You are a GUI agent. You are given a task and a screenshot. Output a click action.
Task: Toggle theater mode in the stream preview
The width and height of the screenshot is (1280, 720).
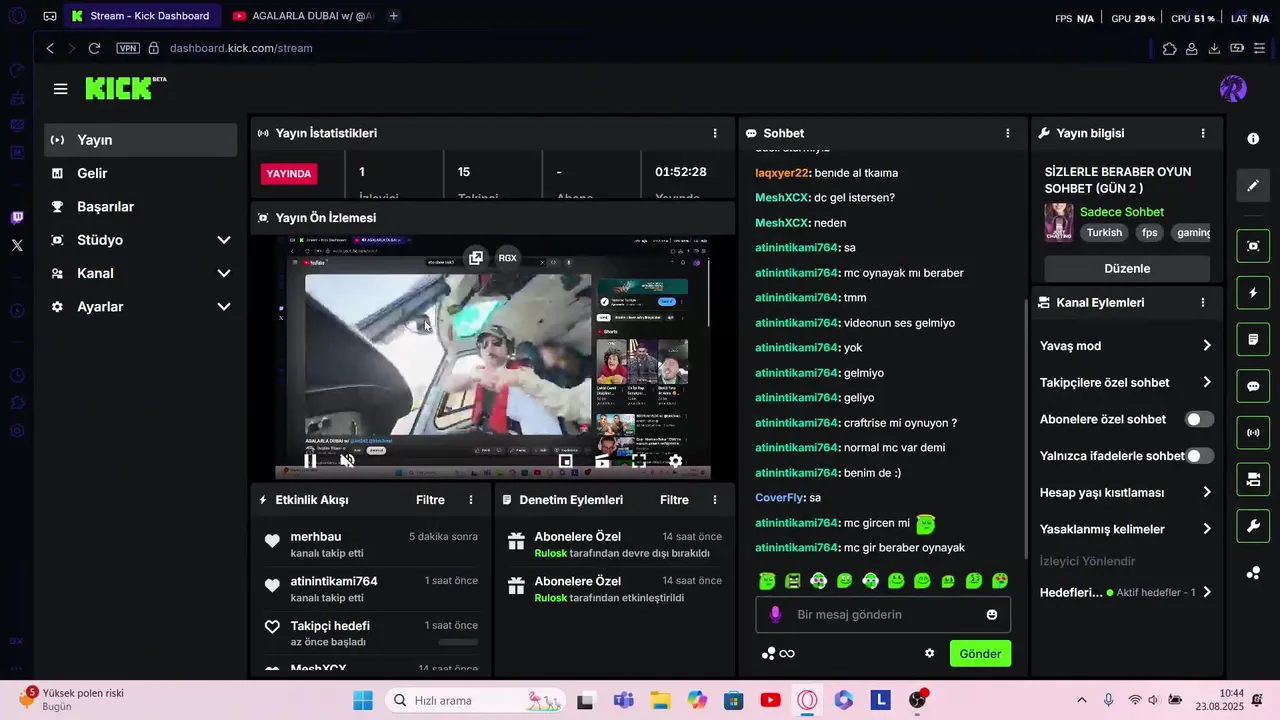602,461
